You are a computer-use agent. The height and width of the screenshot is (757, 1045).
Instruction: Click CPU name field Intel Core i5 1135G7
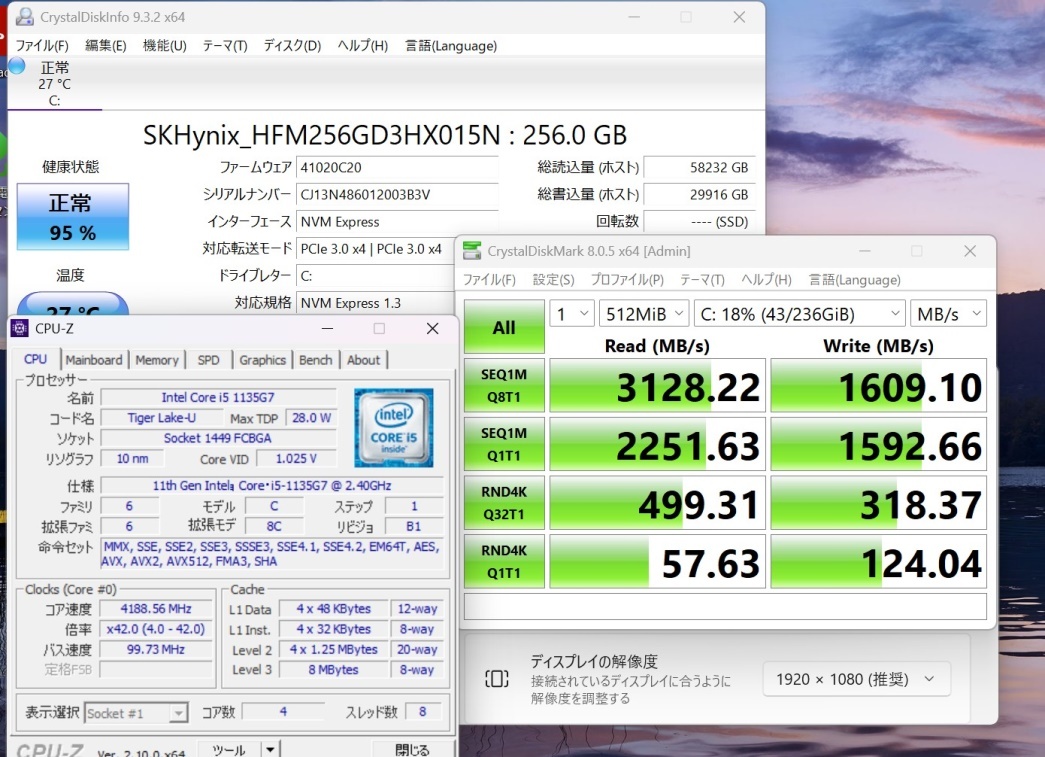(x=218, y=397)
